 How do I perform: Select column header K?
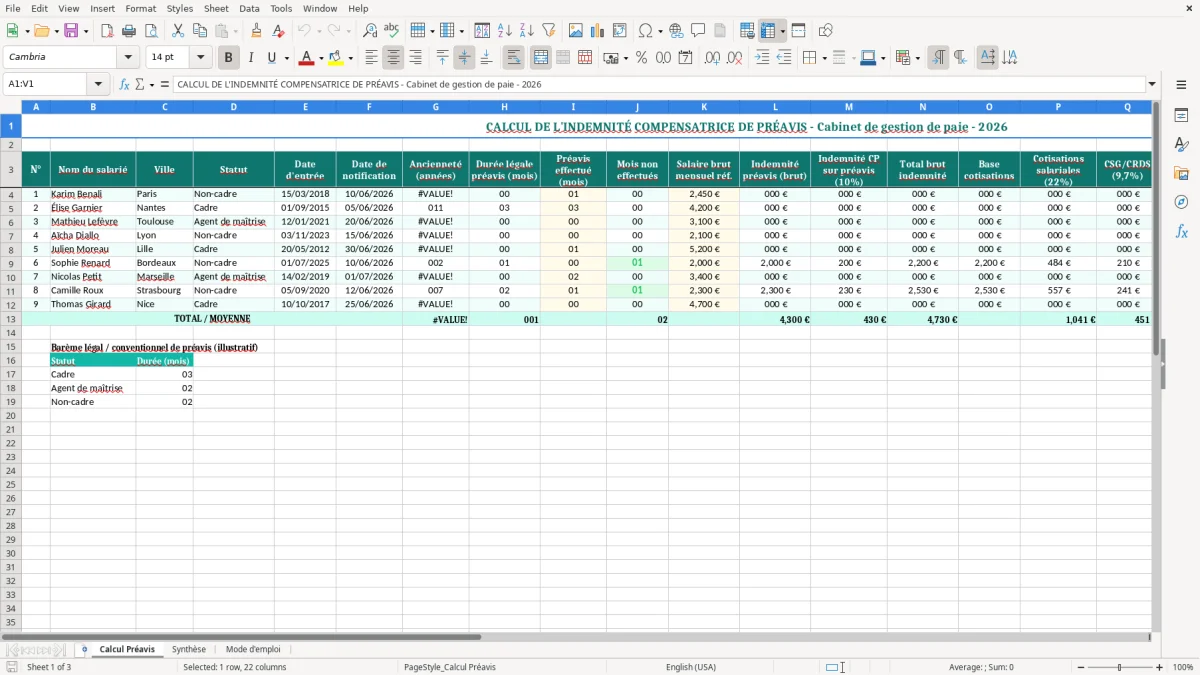(x=704, y=106)
